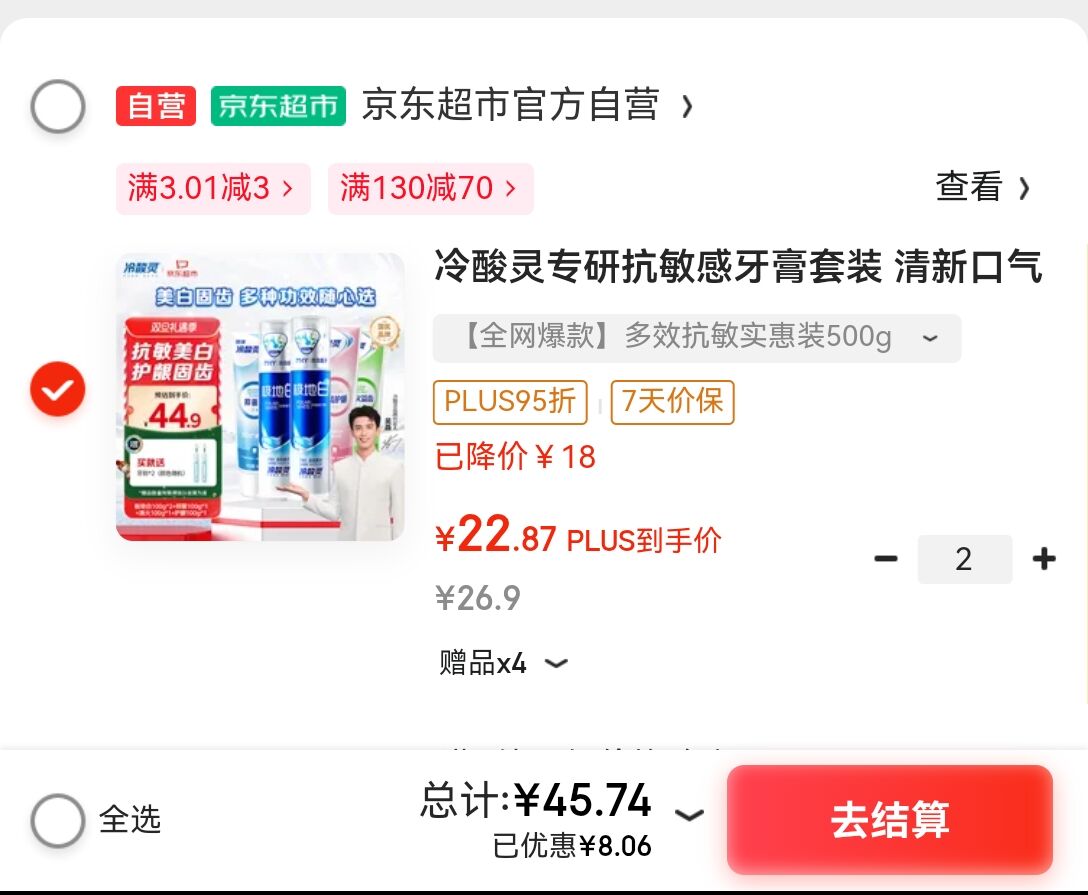
Task: Decrease quantity with the minus icon
Action: coord(886,559)
